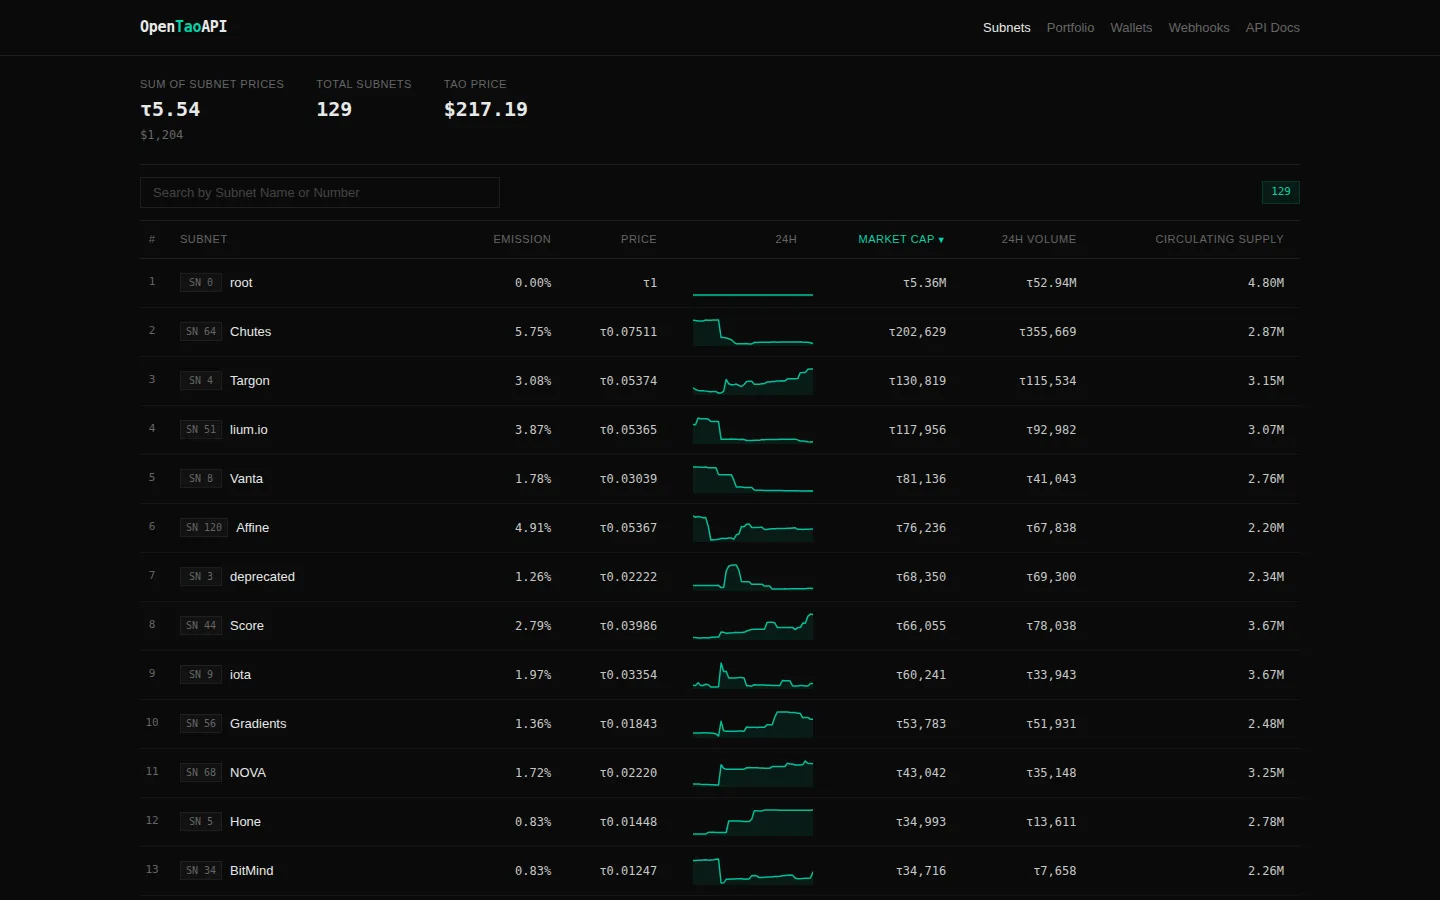Click the SN 4 badge
The width and height of the screenshot is (1440, 900).
(201, 381)
